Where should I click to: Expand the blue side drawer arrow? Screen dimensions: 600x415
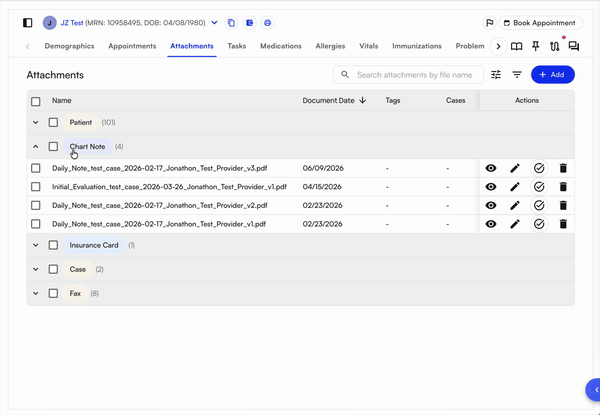click(x=595, y=390)
